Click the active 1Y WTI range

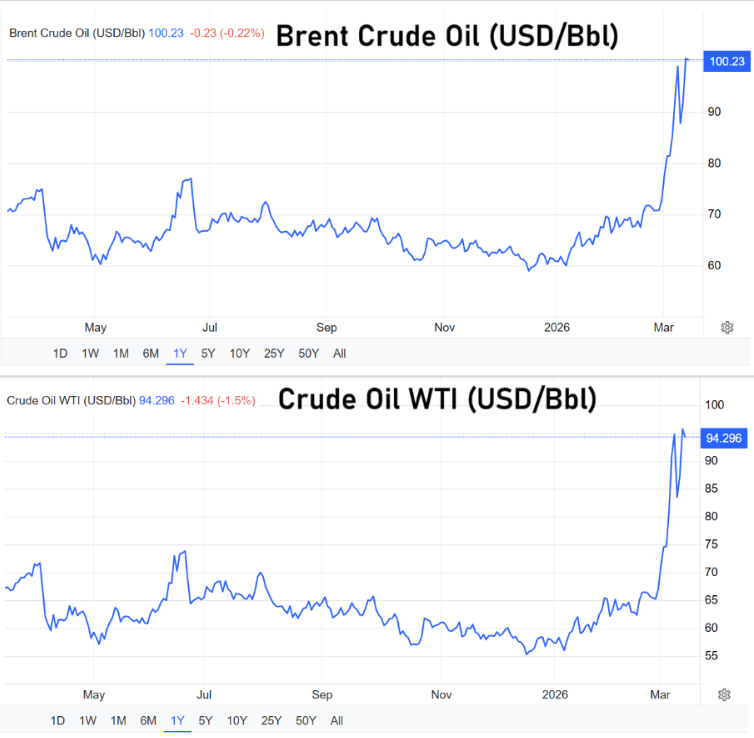click(x=177, y=720)
